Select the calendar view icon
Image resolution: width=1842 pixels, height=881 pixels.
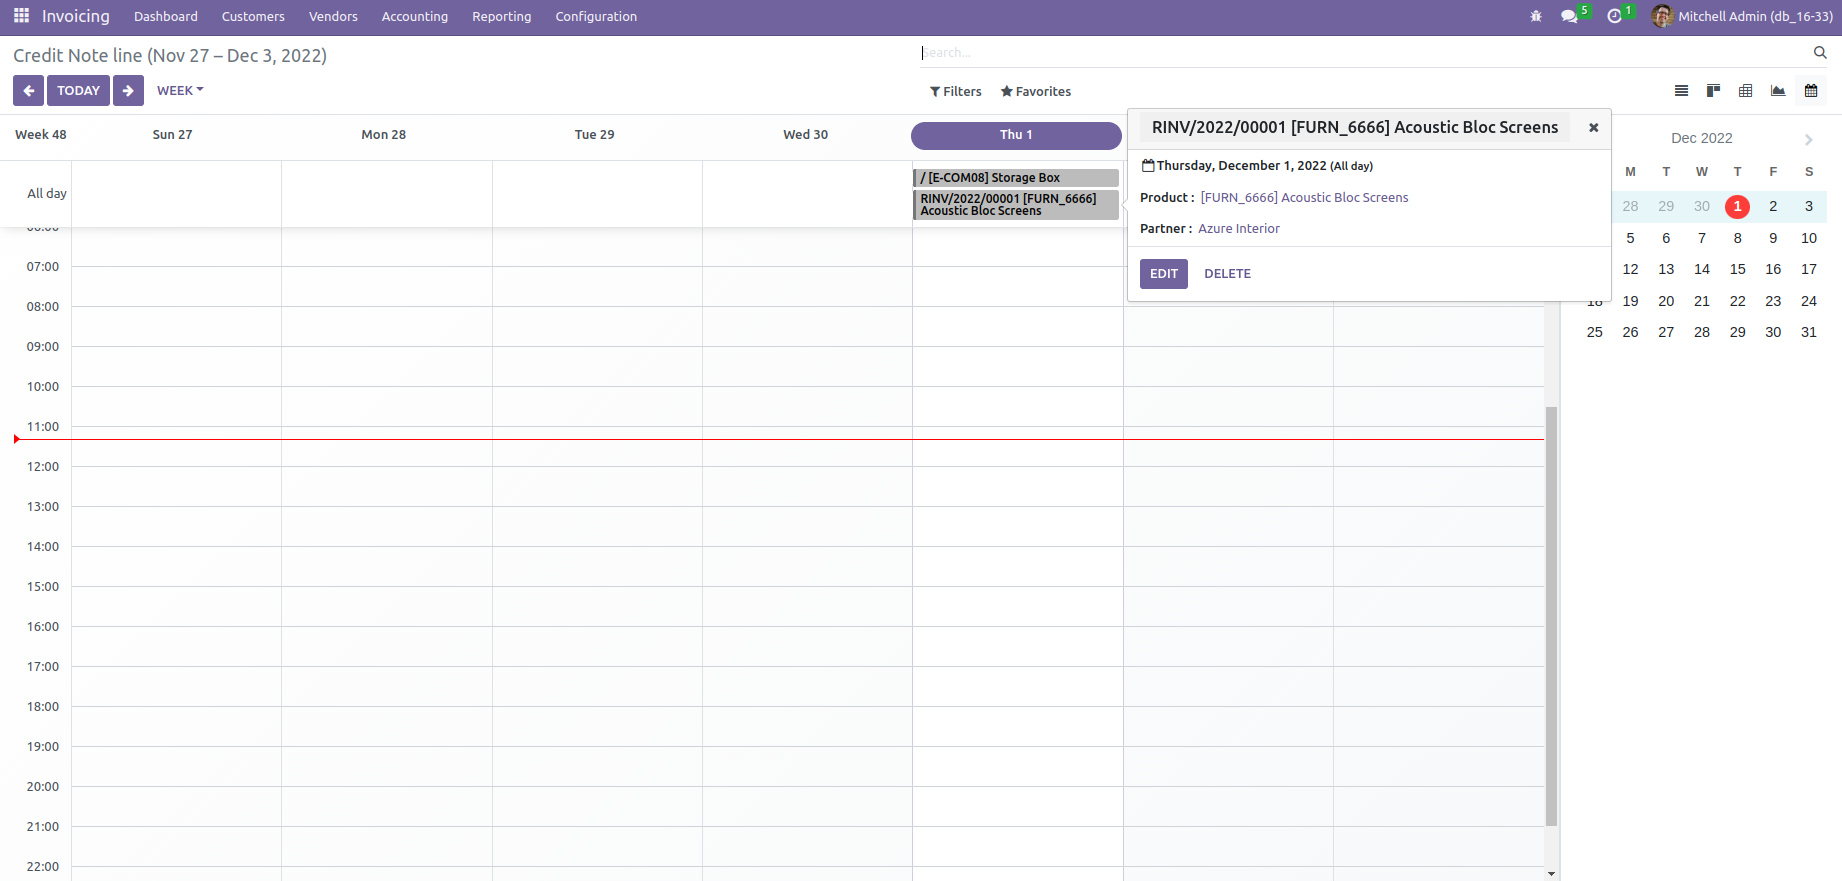point(1811,91)
